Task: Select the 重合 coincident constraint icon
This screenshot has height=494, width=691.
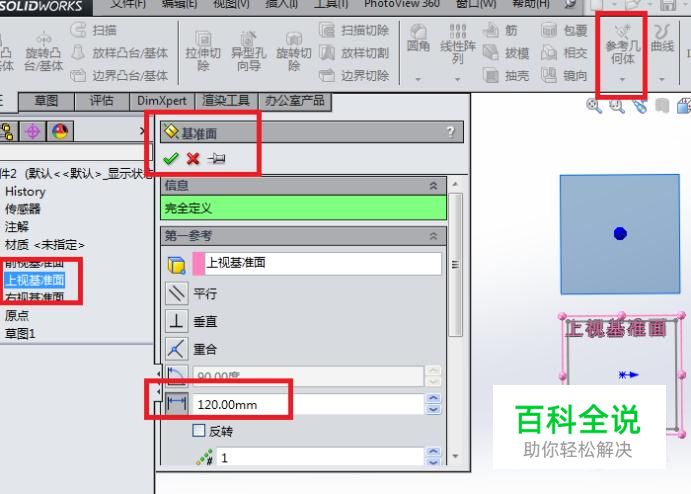Action: pyautogui.click(x=177, y=349)
